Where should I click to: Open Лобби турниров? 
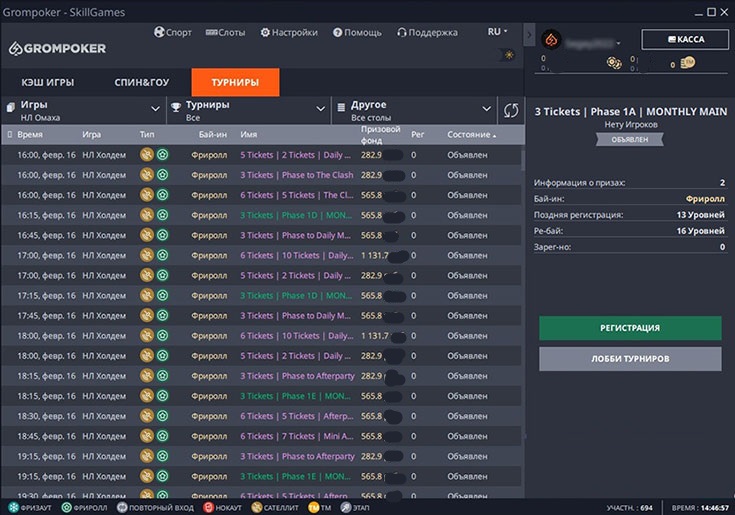pos(630,359)
